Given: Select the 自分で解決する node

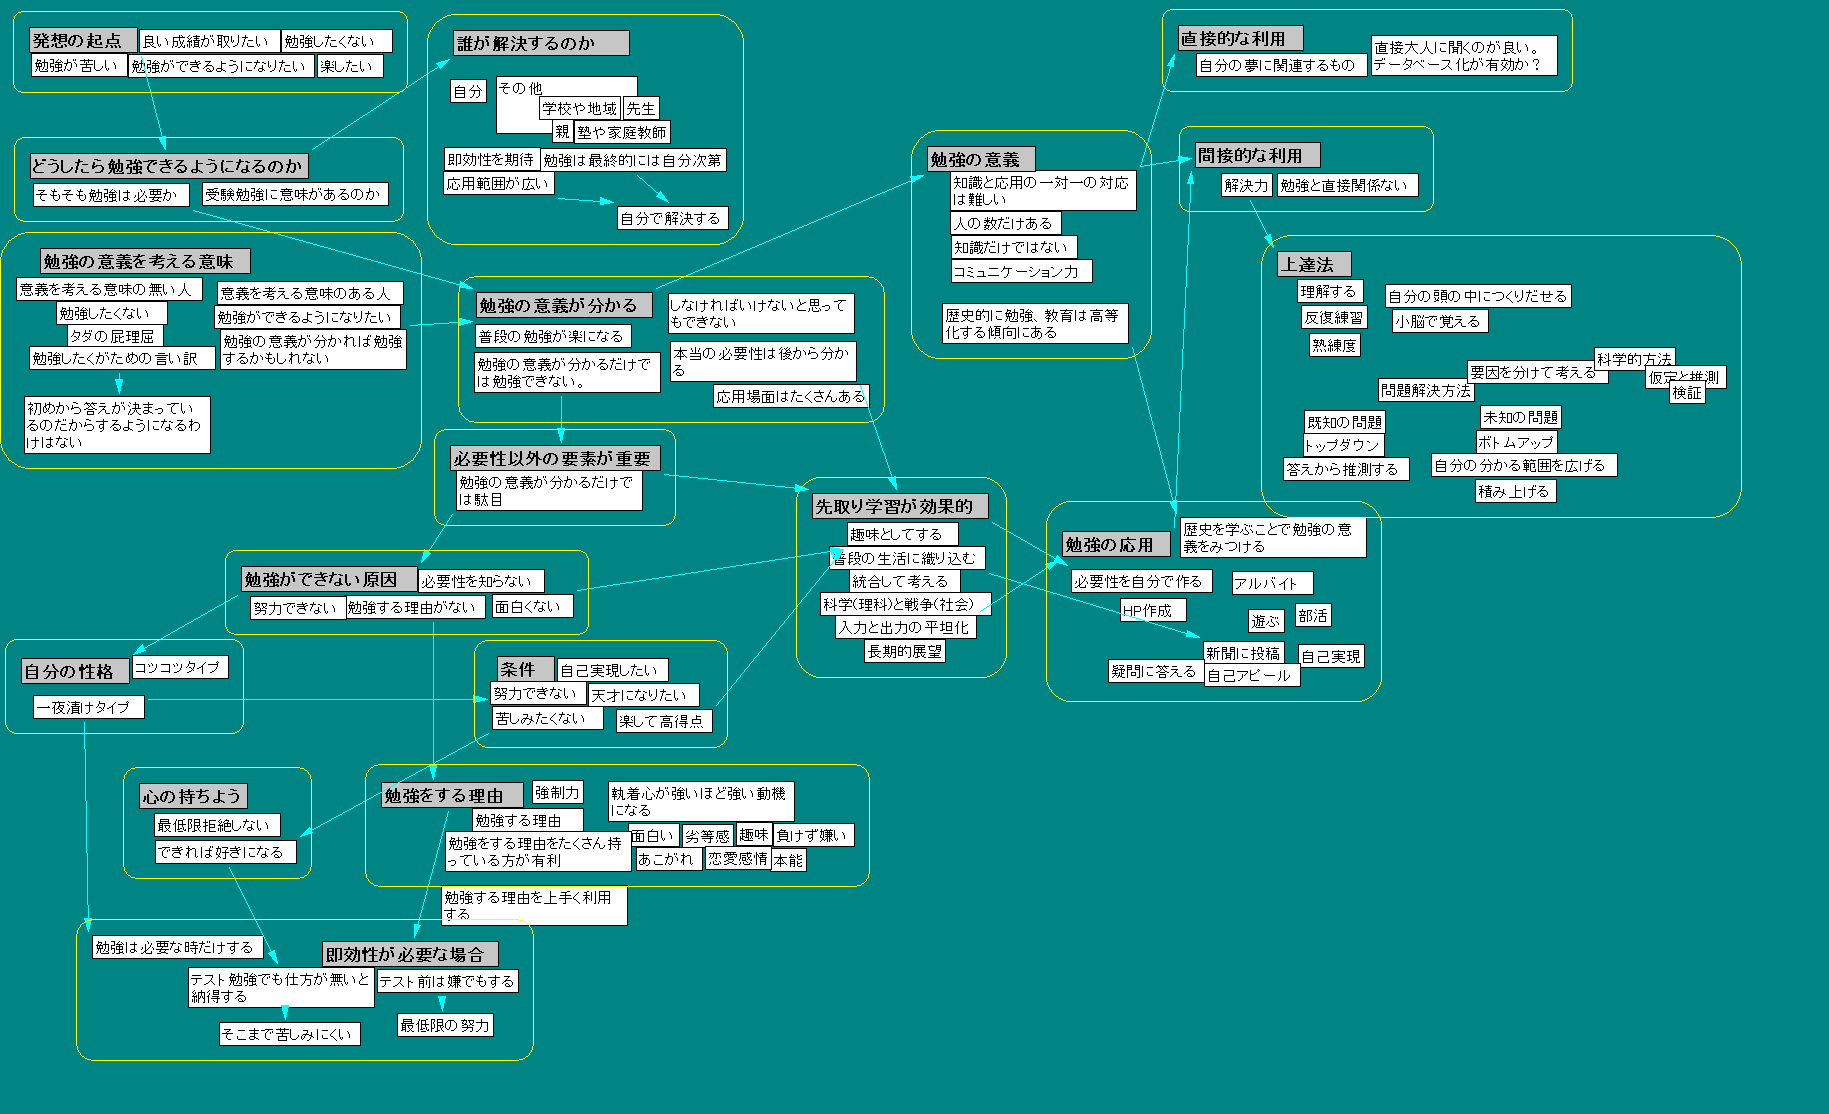Looking at the screenshot, I should coord(672,218).
